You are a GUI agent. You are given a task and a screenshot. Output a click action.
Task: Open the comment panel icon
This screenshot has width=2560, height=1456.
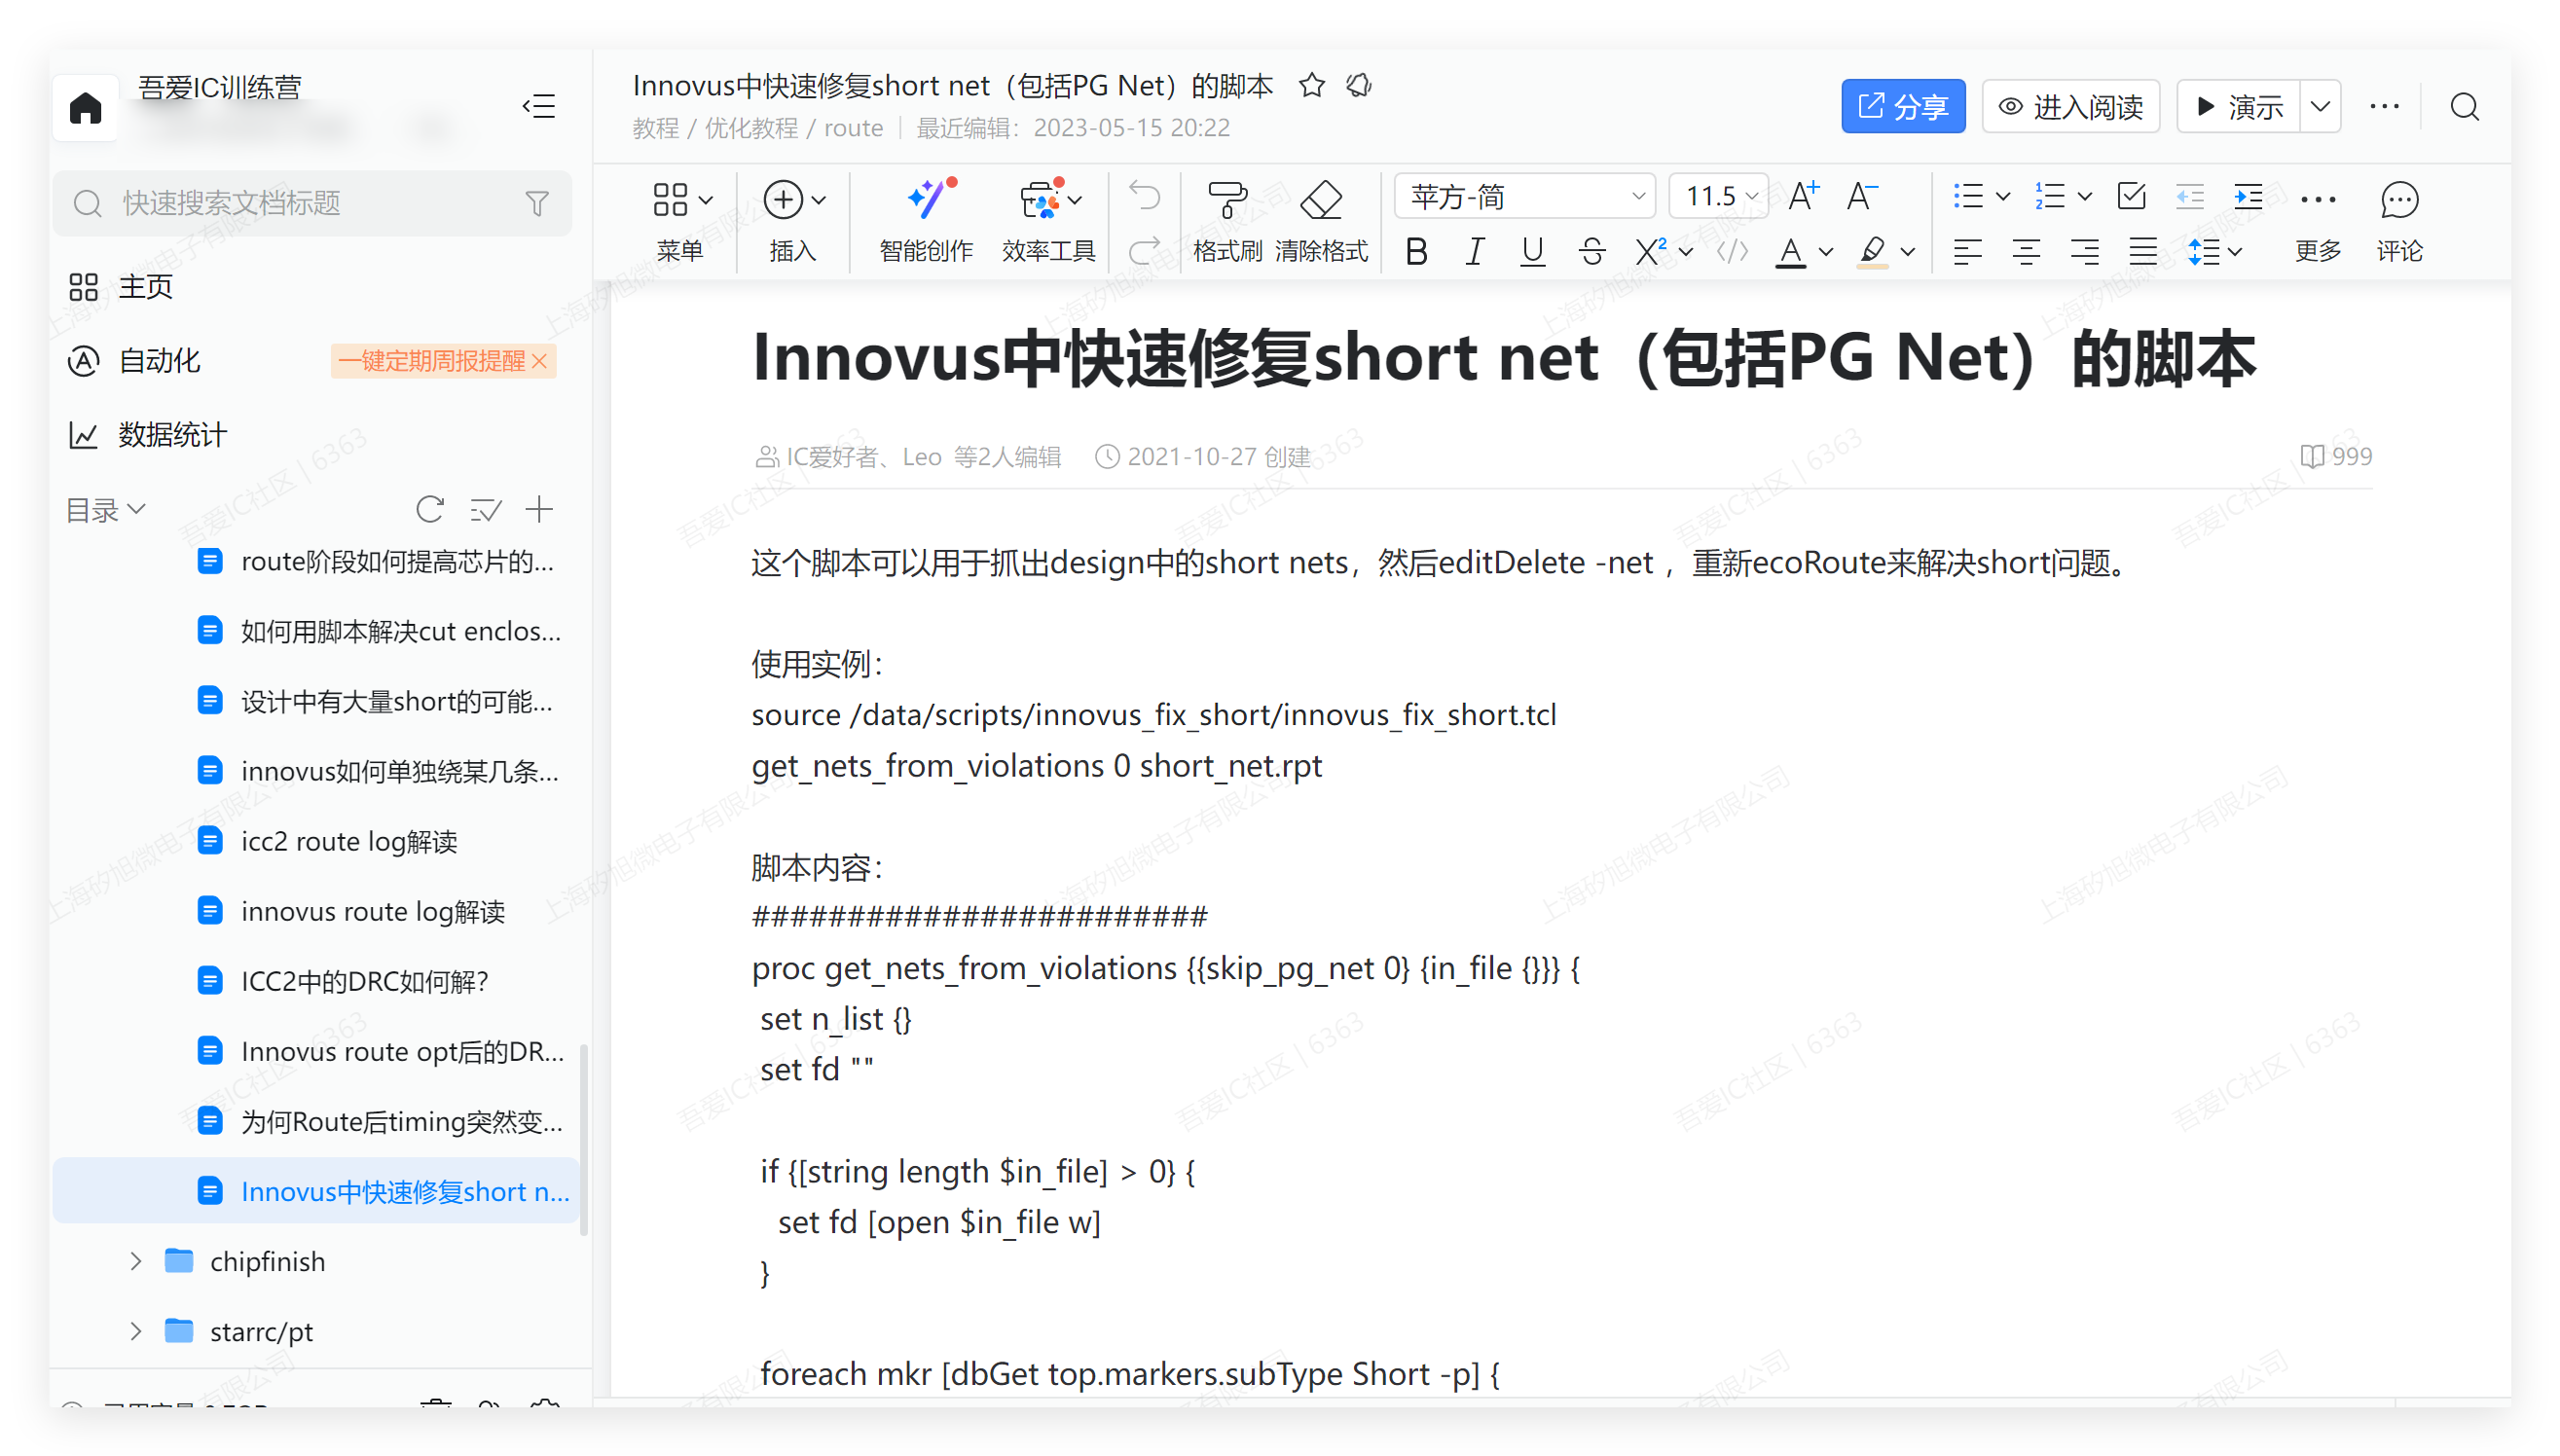pyautogui.click(x=2398, y=201)
